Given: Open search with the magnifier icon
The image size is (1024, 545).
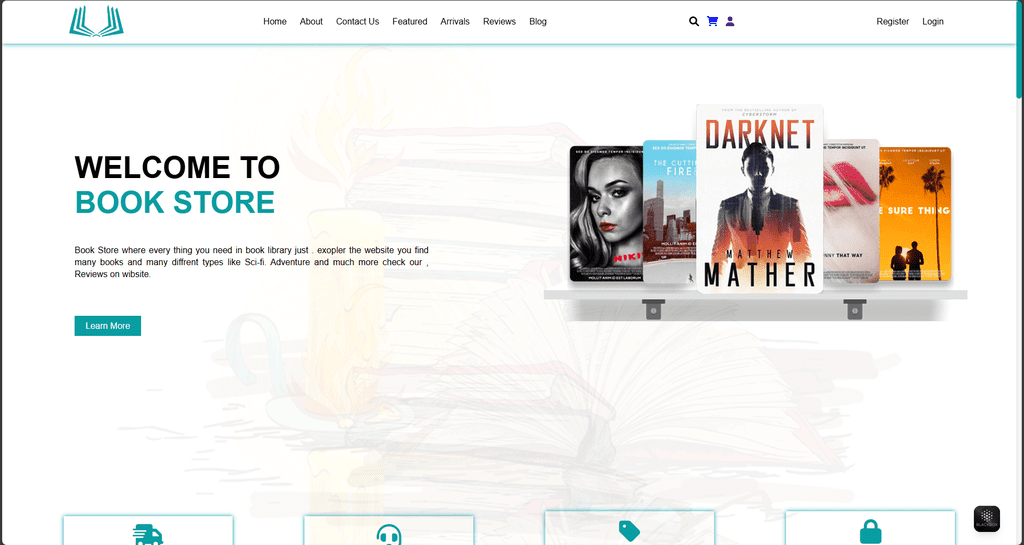Looking at the screenshot, I should tap(694, 21).
